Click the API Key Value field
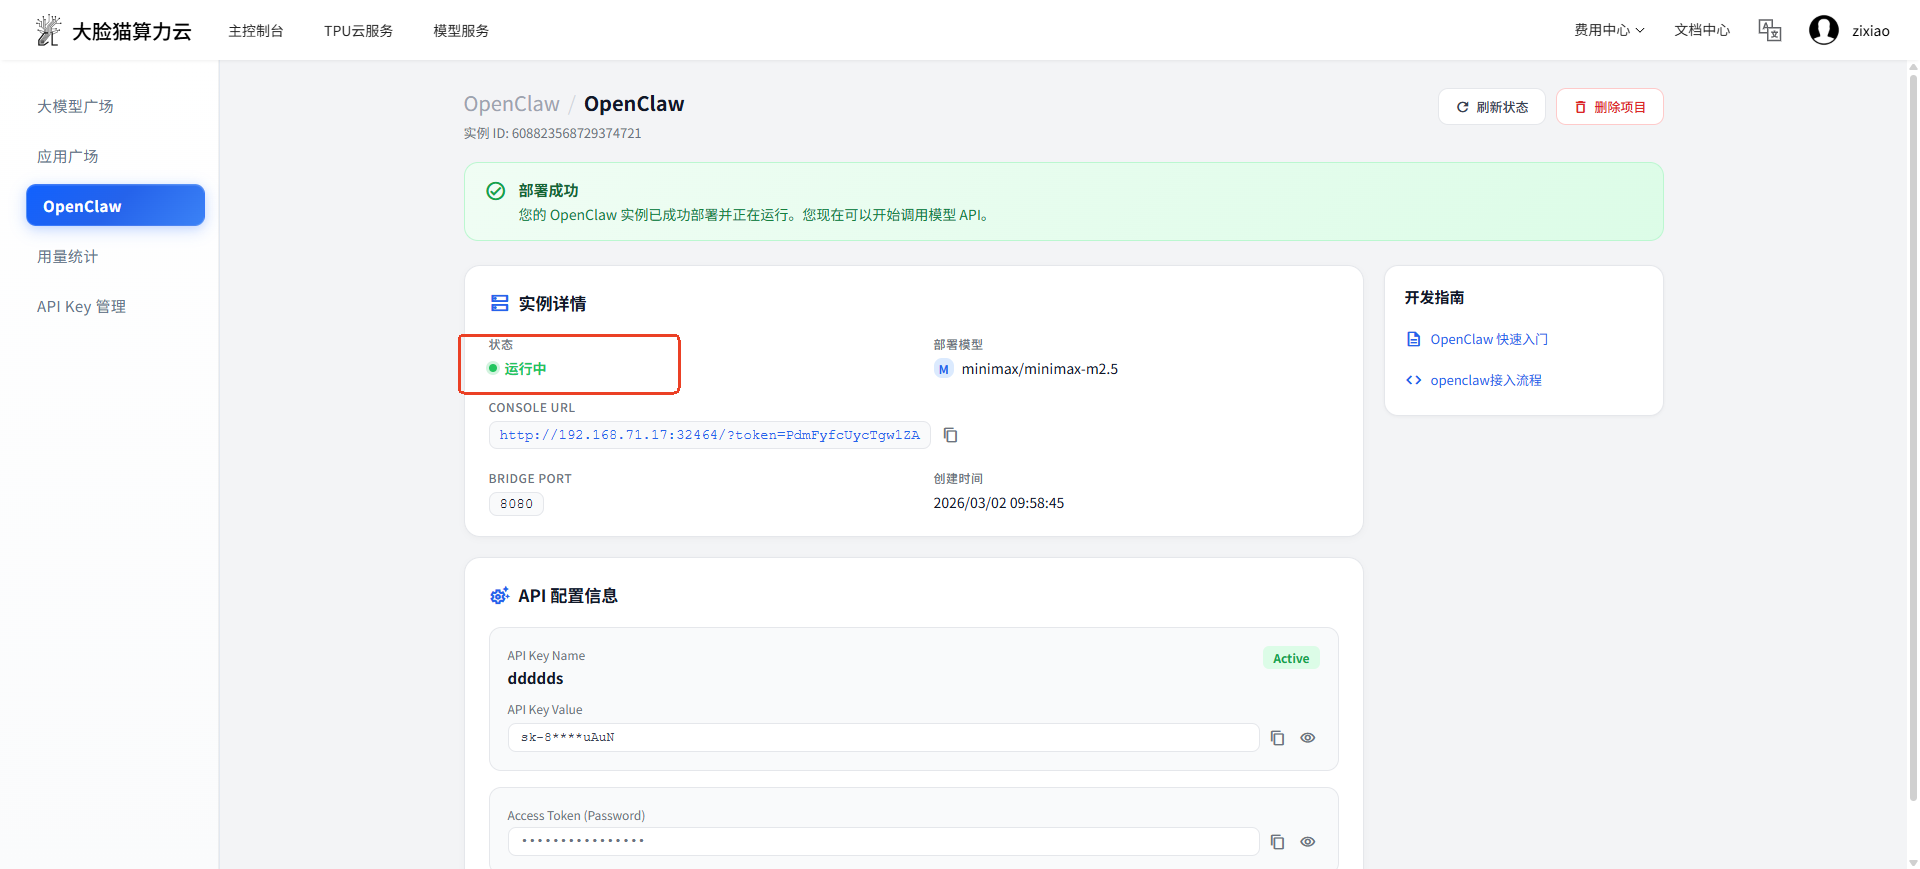1920x869 pixels. (882, 738)
